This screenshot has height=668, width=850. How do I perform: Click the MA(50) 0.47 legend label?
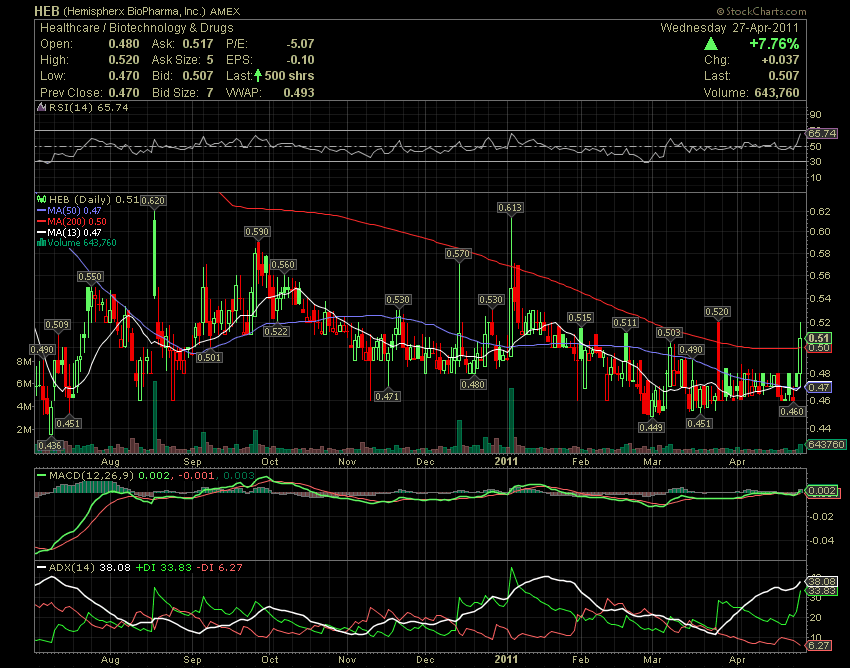[74, 210]
